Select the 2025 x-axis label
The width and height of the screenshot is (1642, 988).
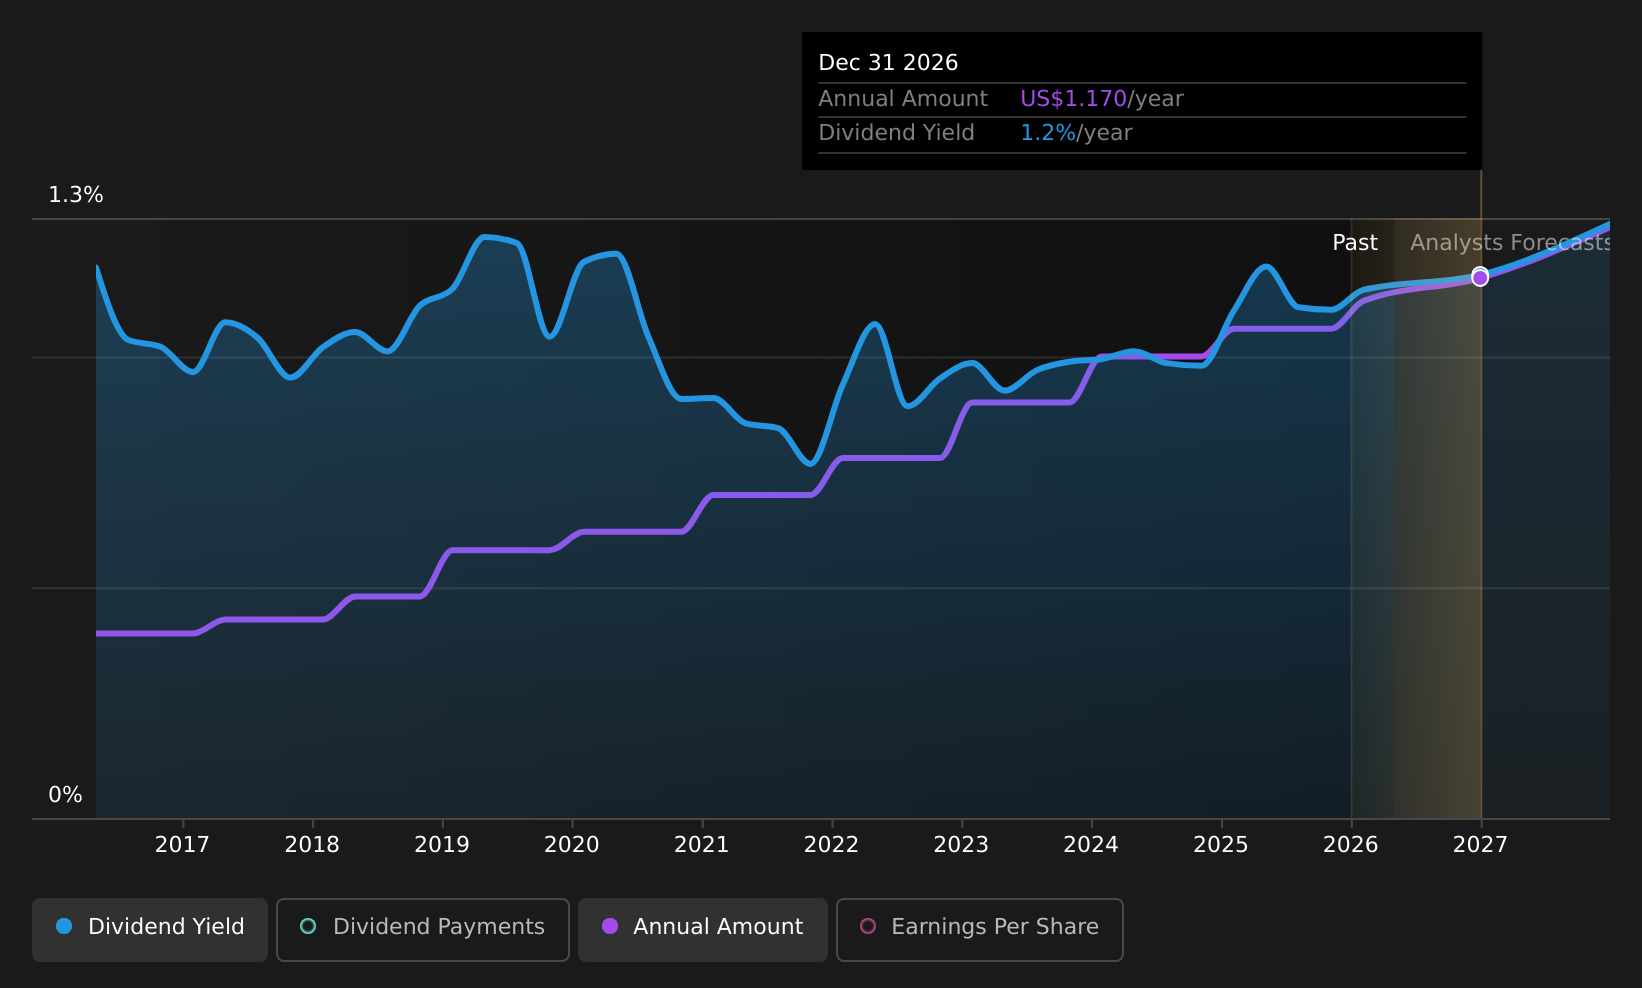point(1221,845)
